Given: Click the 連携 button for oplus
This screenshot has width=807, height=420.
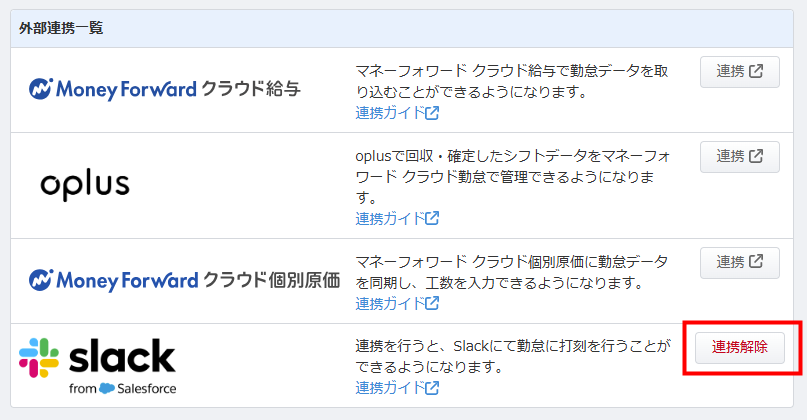Looking at the screenshot, I should pyautogui.click(x=740, y=156).
